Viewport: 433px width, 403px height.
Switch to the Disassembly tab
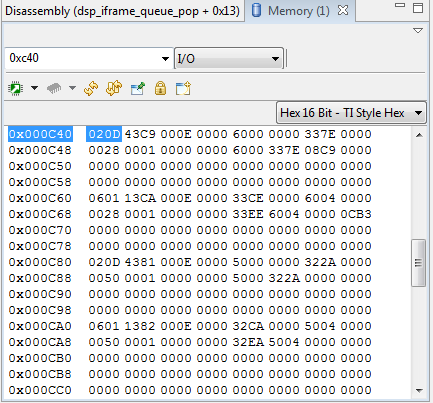[123, 11]
